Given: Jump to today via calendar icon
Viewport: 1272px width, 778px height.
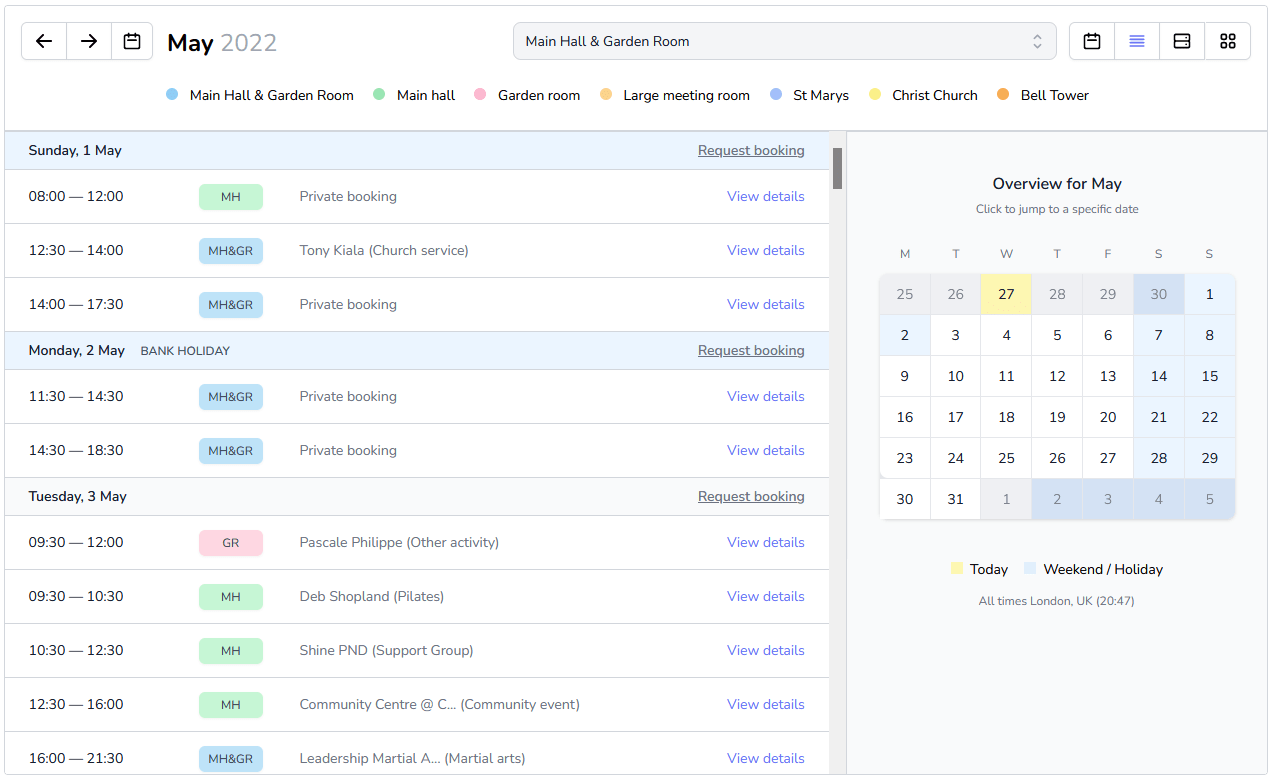Looking at the screenshot, I should click(x=132, y=41).
